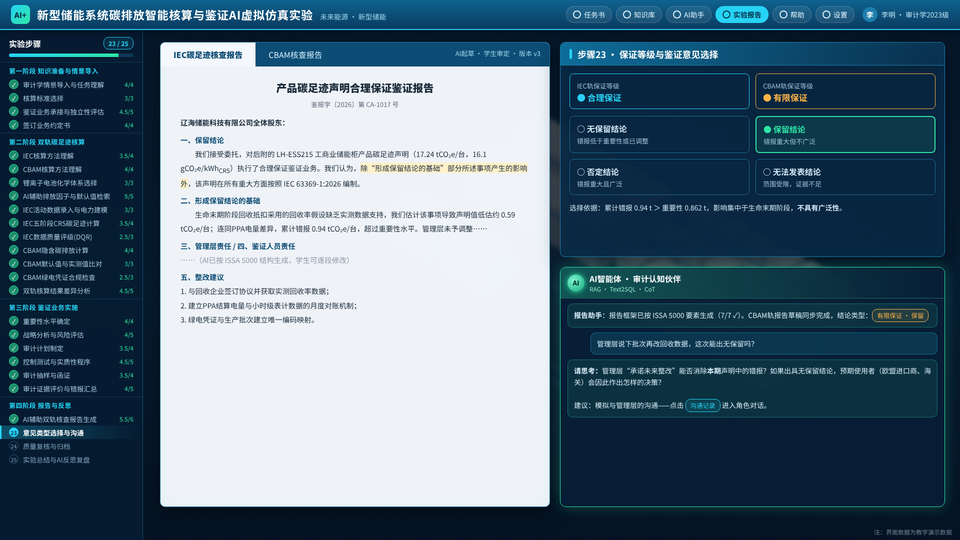This screenshot has height=540, width=960.
Task: Open the 知识库 menu
Action: click(x=638, y=15)
